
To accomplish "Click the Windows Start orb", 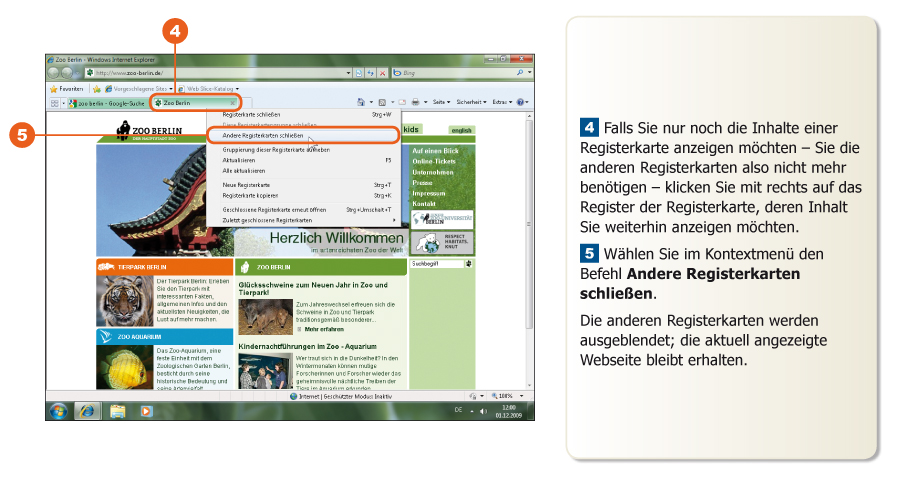I will coord(58,410).
